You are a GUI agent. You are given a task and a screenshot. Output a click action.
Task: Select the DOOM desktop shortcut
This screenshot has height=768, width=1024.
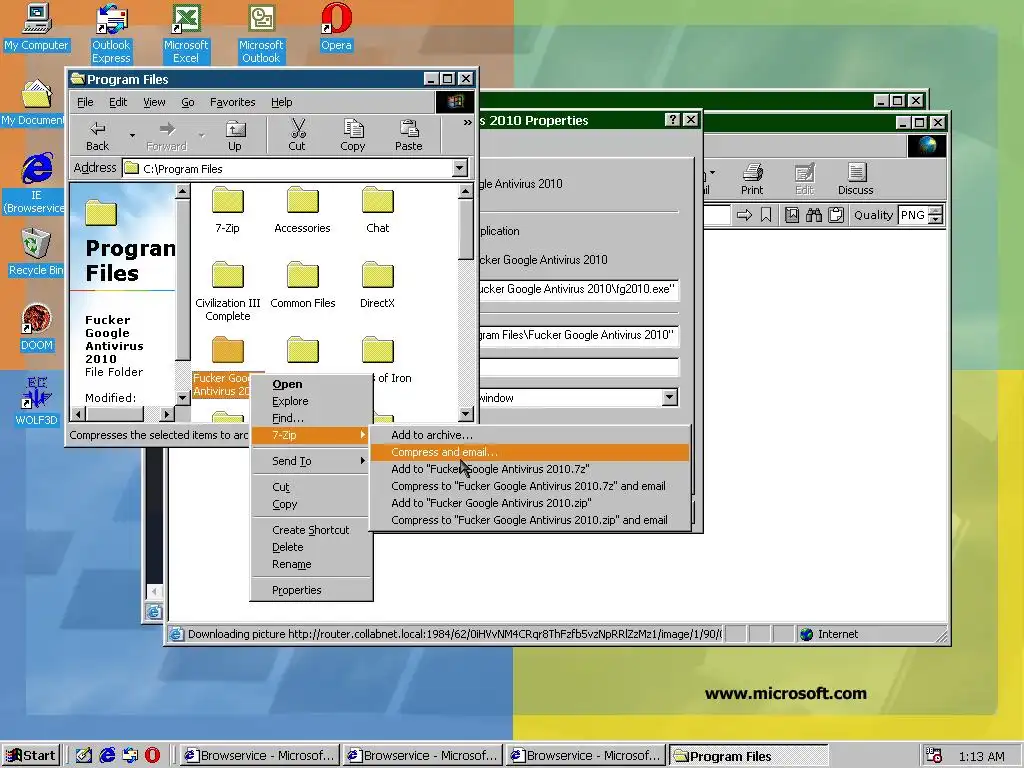(x=37, y=328)
